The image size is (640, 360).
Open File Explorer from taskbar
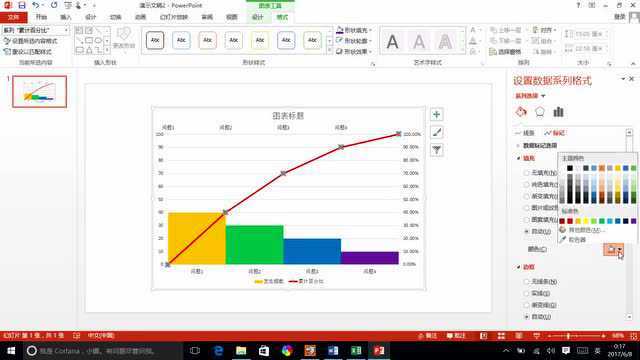pos(241,351)
